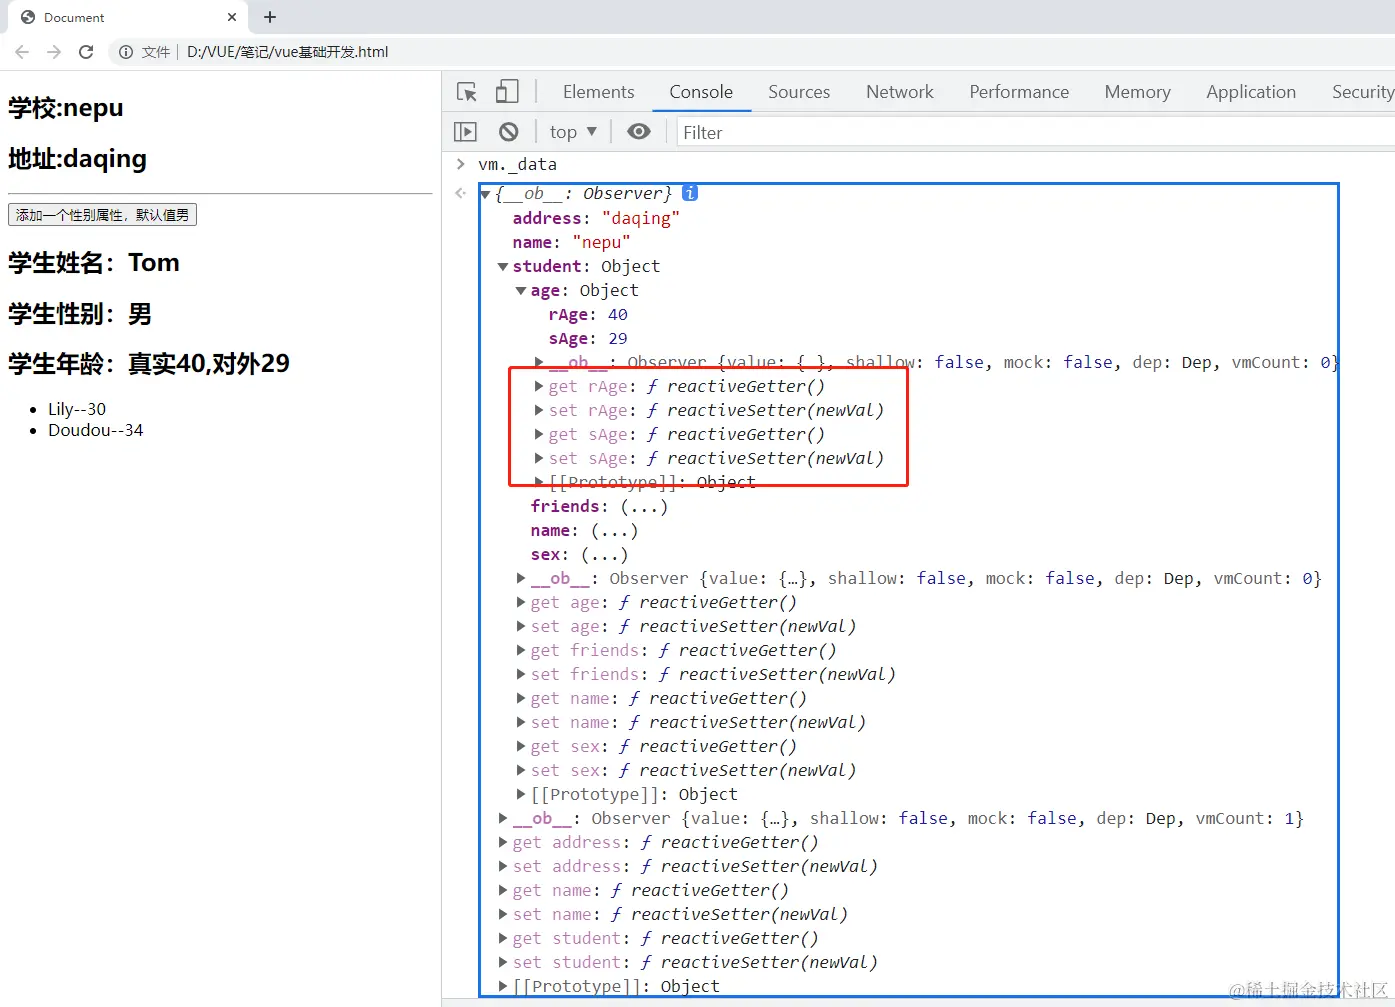Click the blue info badge beside Observer

(690, 193)
